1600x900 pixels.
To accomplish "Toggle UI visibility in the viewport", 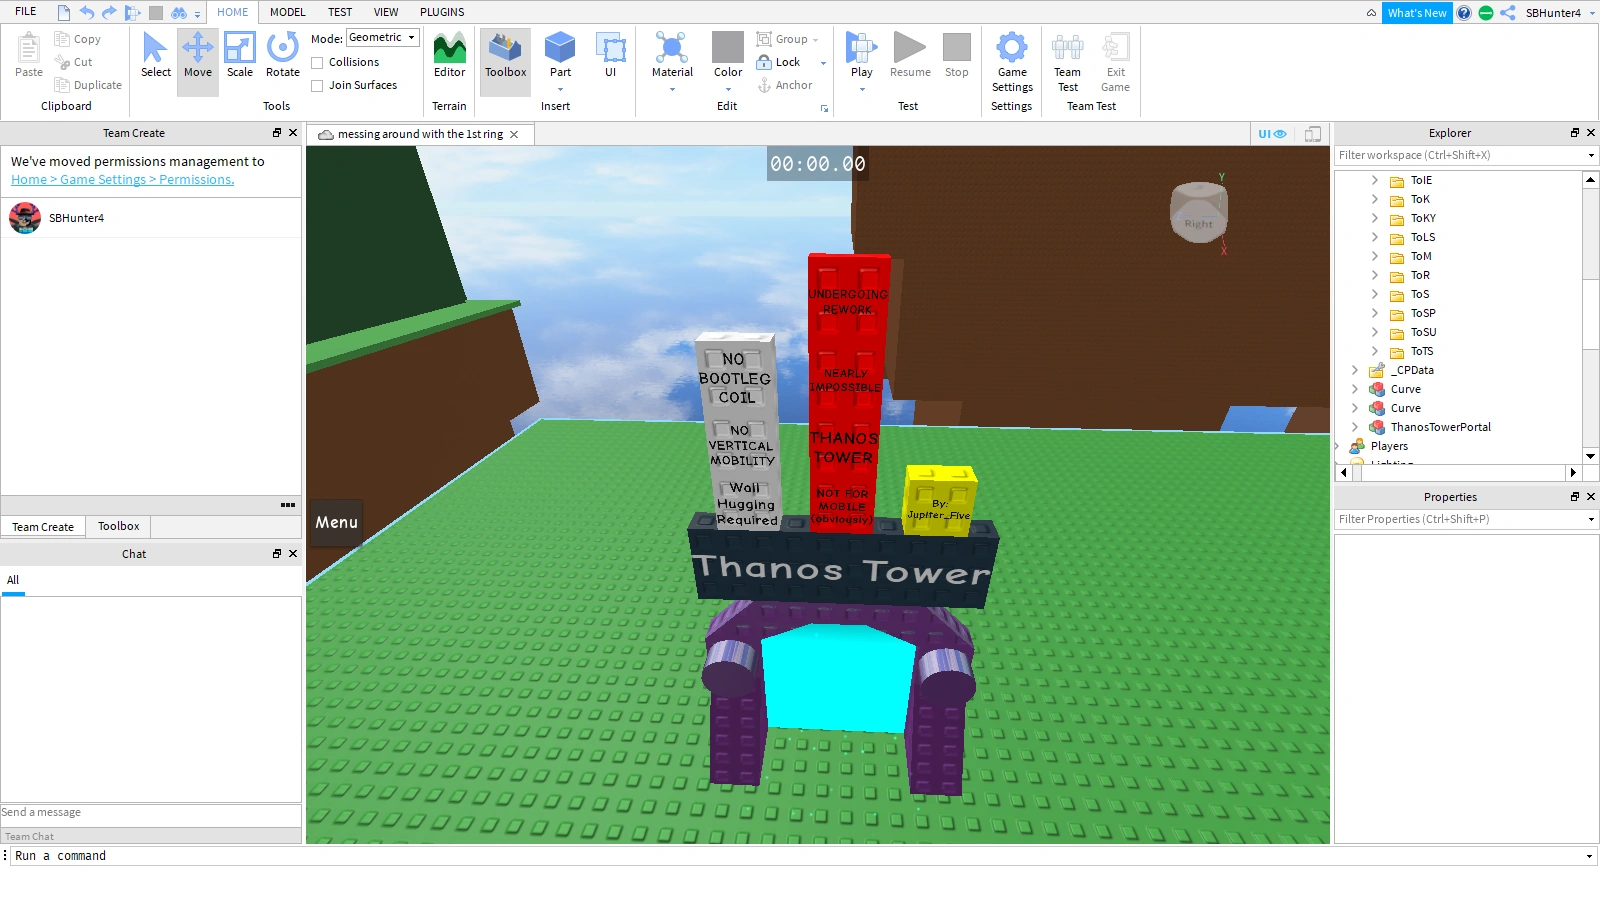I will [1271, 133].
